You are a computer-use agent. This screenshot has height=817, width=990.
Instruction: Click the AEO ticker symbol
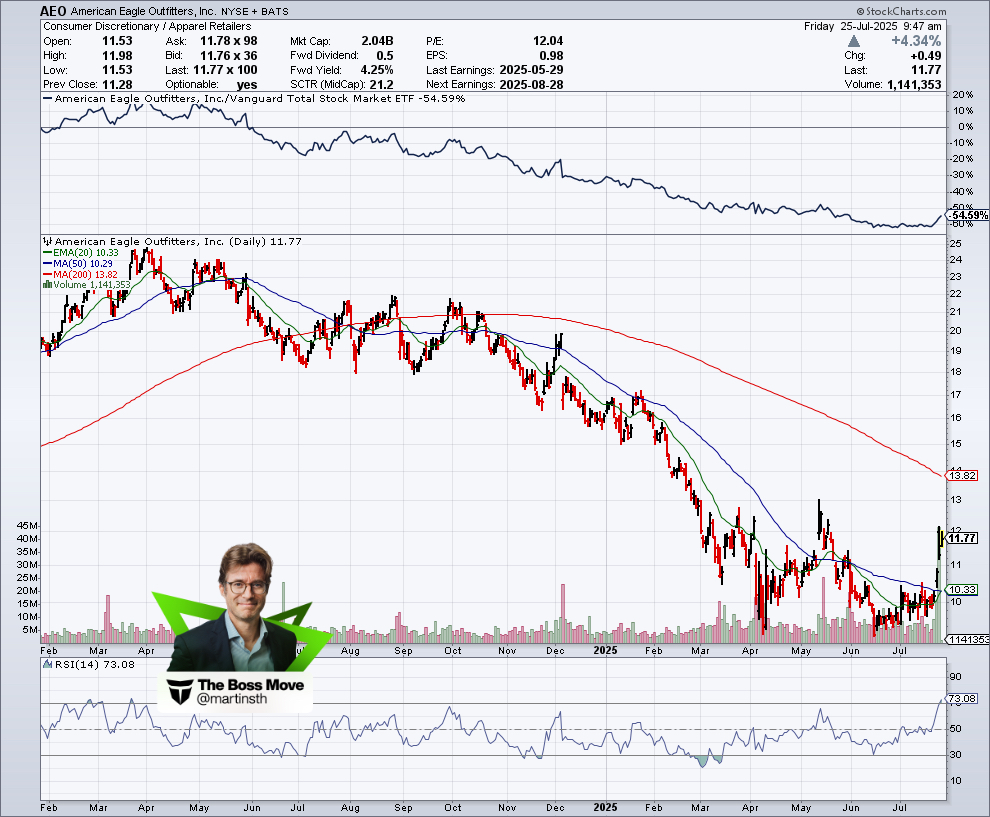[x=53, y=11]
